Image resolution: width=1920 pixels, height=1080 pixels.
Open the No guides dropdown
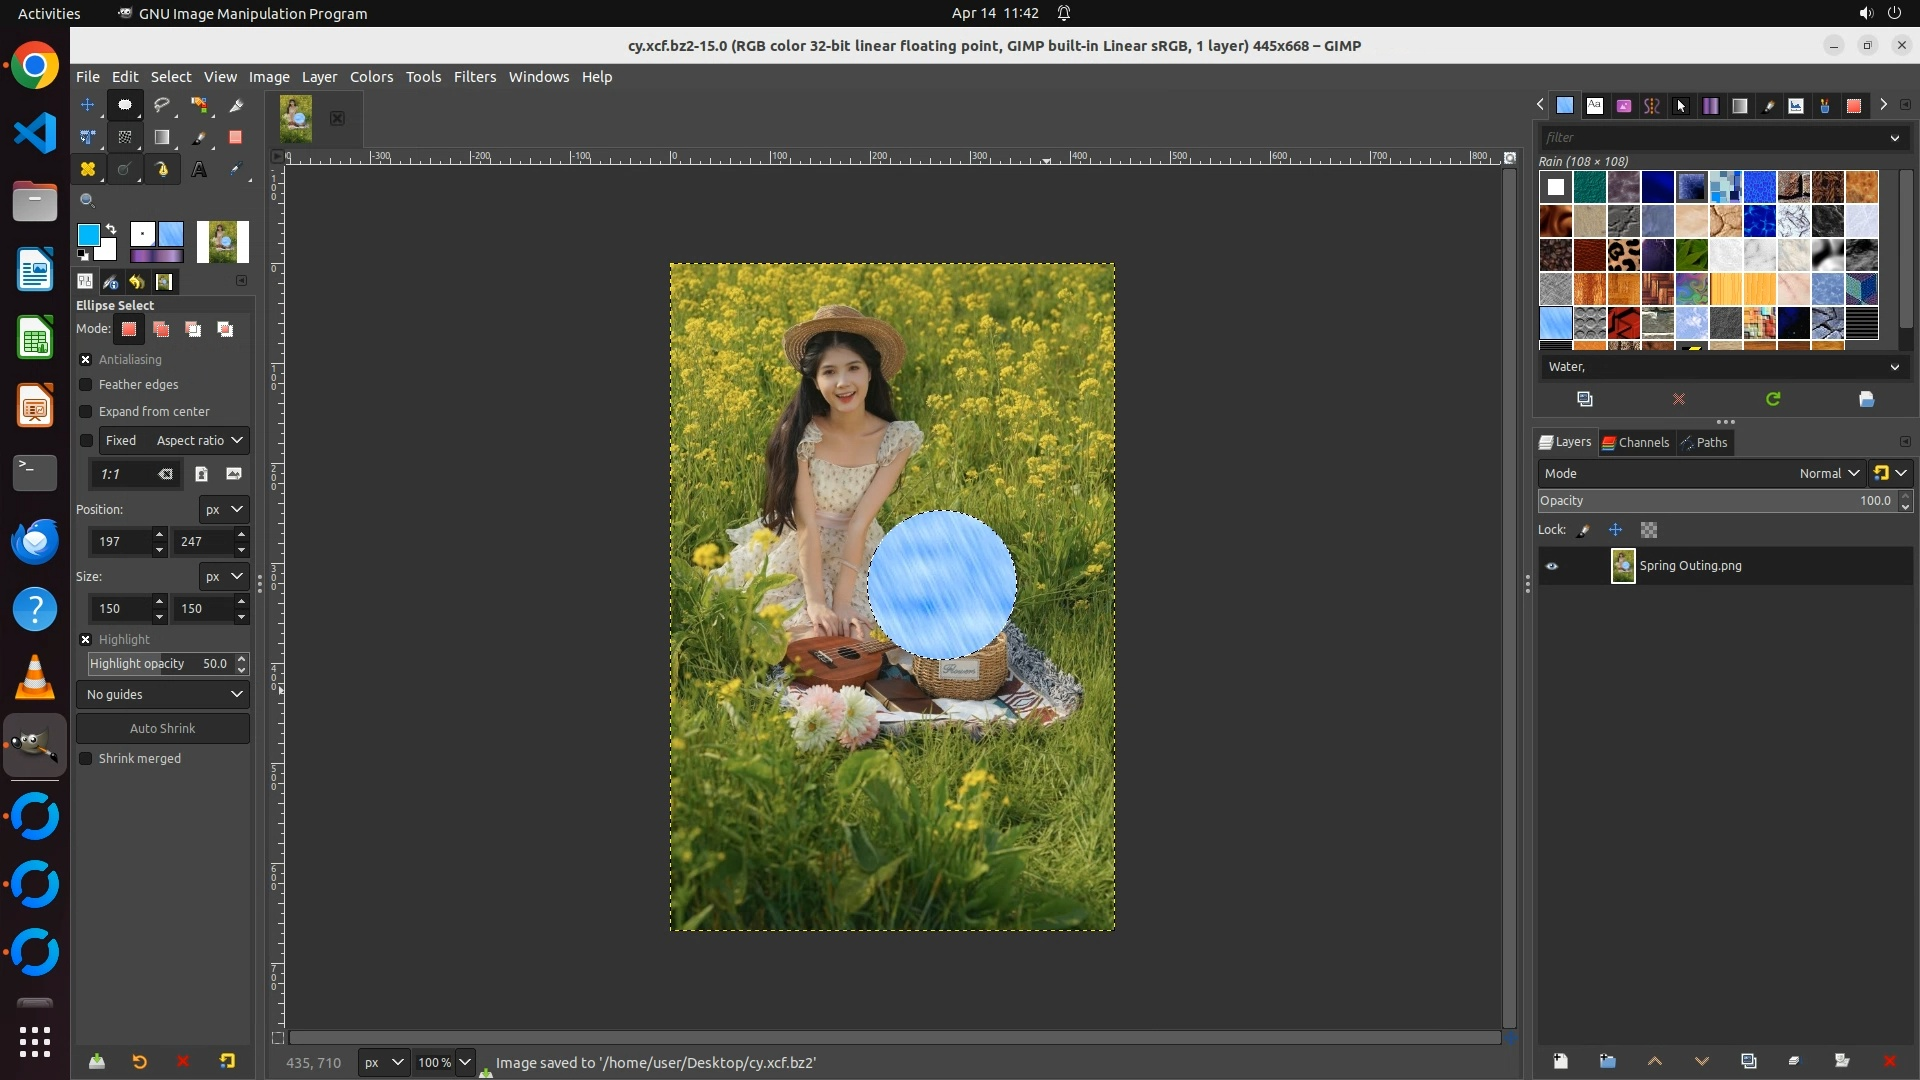163,695
